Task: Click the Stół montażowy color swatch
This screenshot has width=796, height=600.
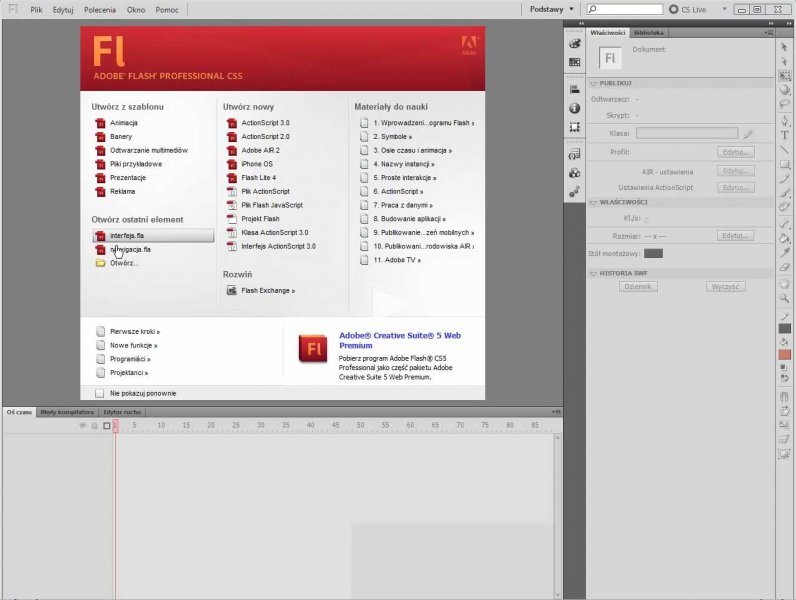Action: click(x=652, y=253)
